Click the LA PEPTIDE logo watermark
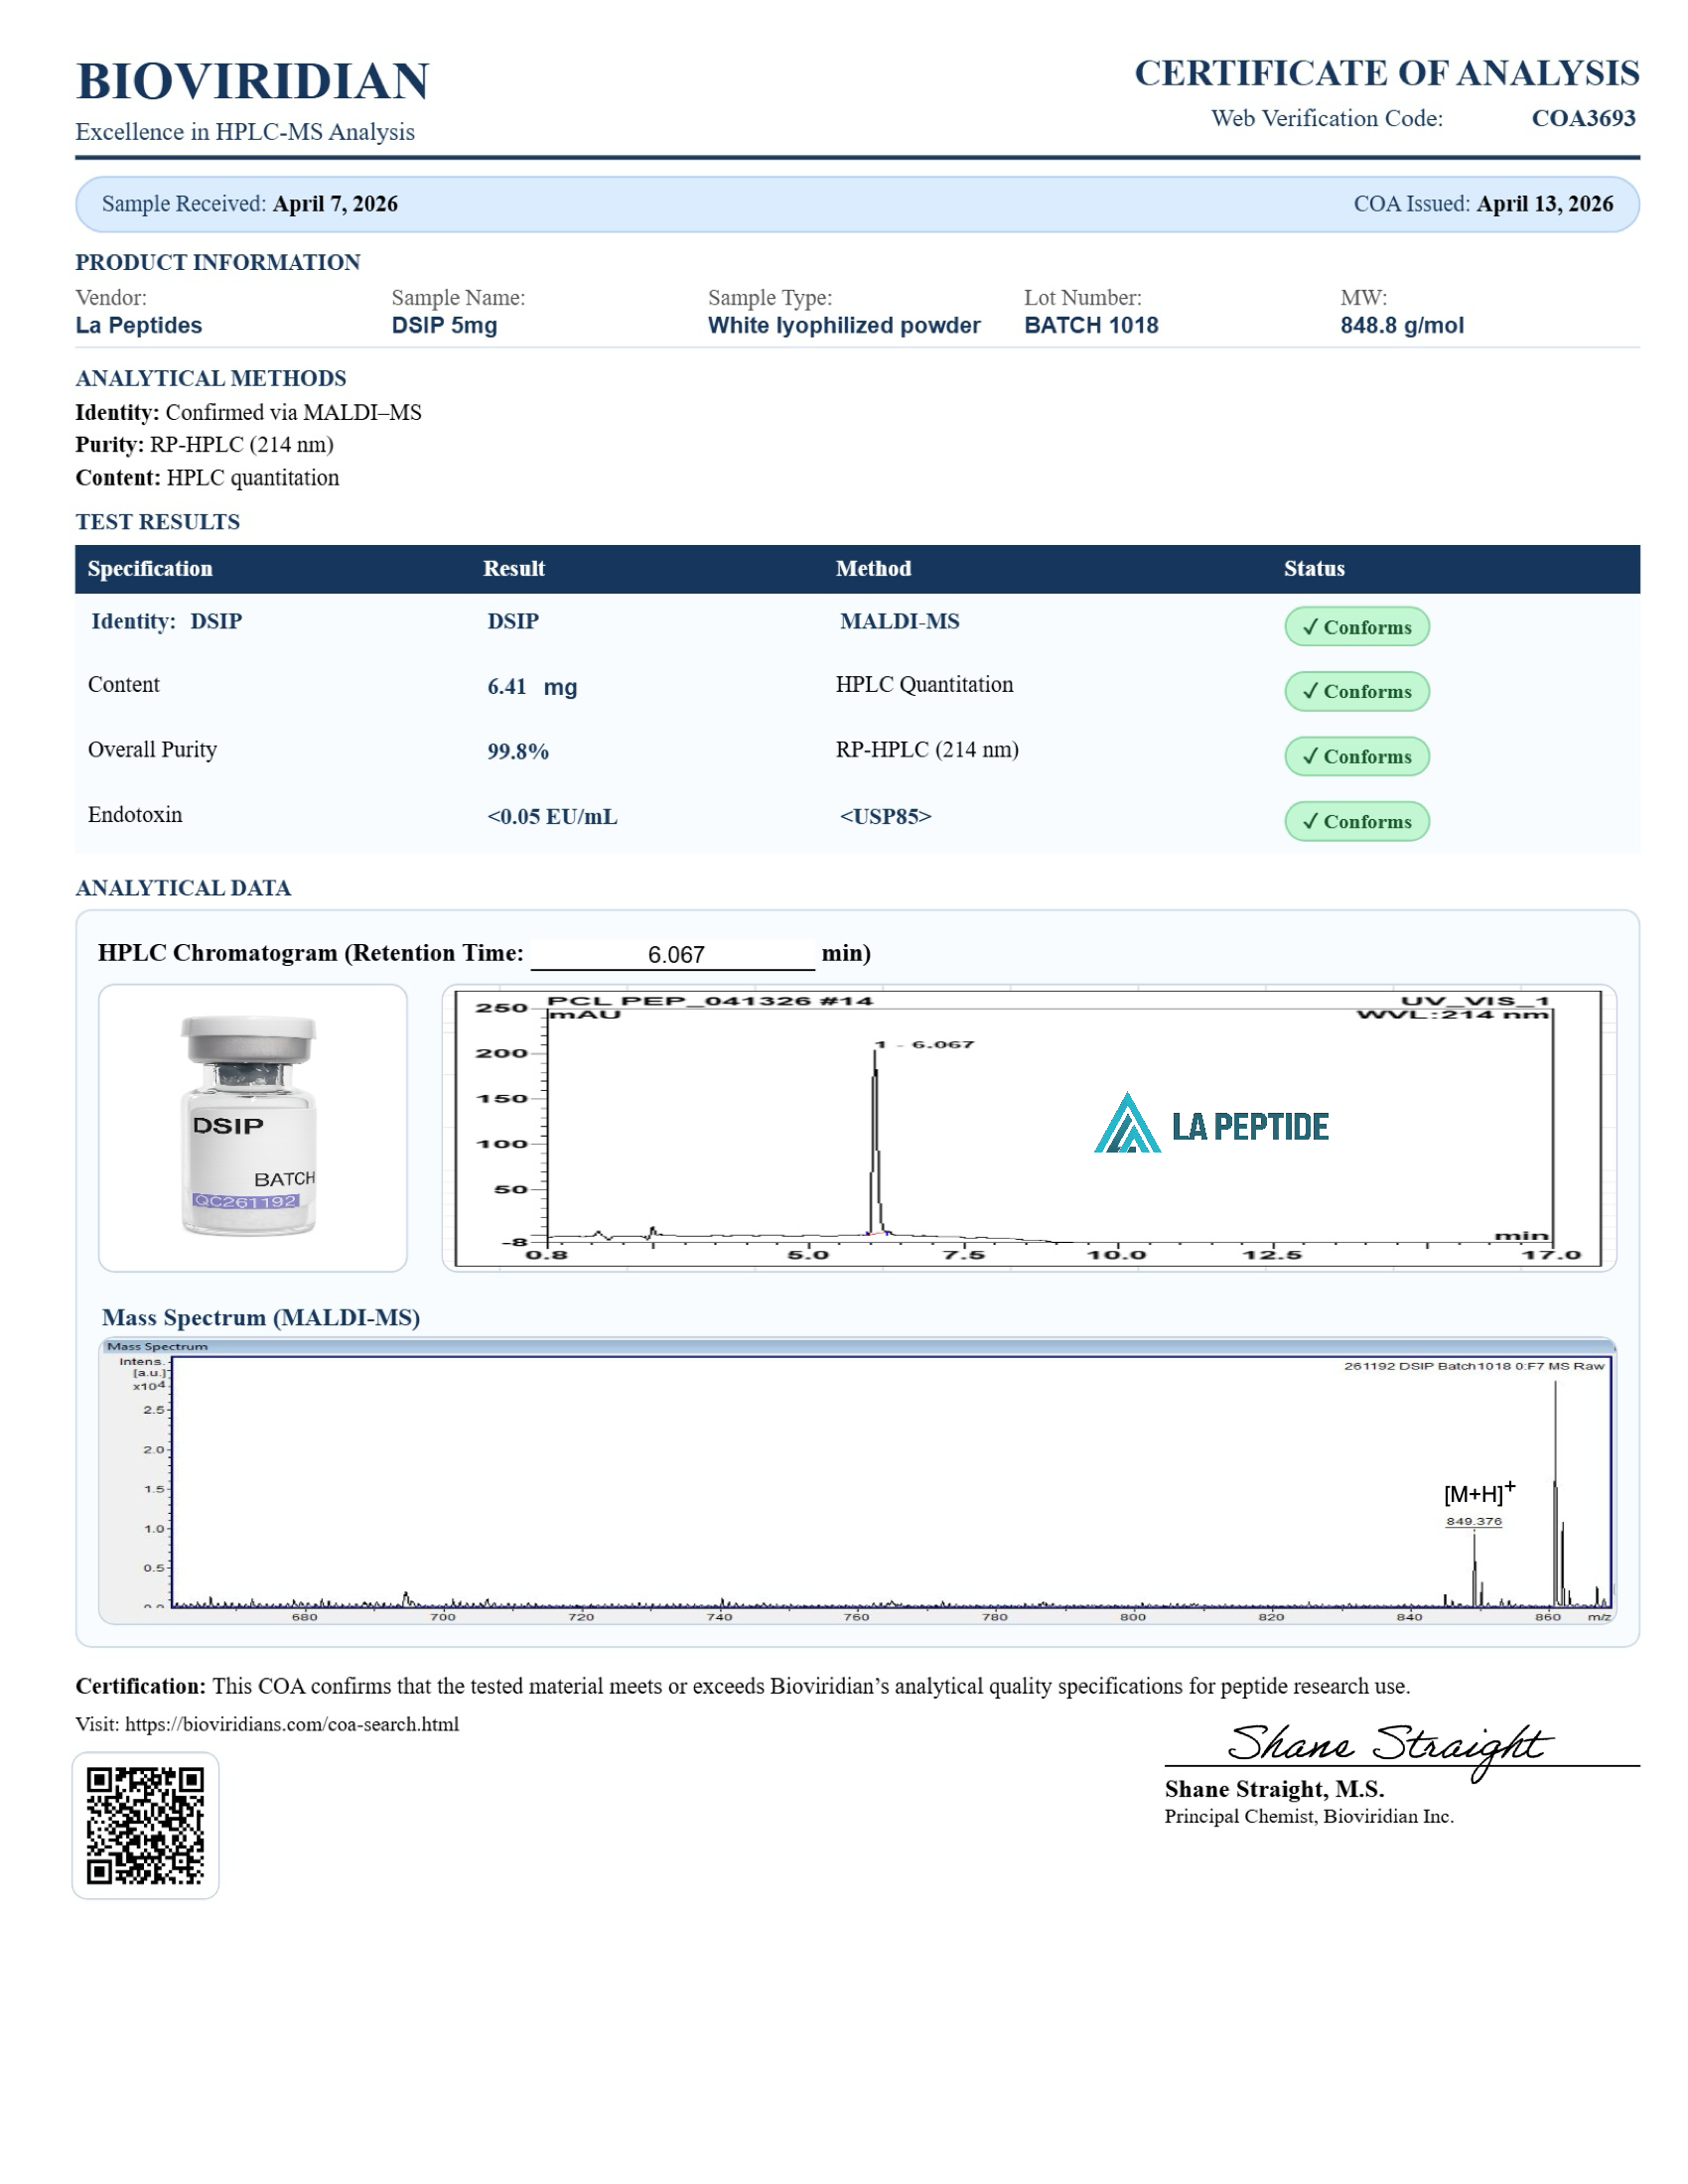1688x2184 pixels. click(1211, 1125)
